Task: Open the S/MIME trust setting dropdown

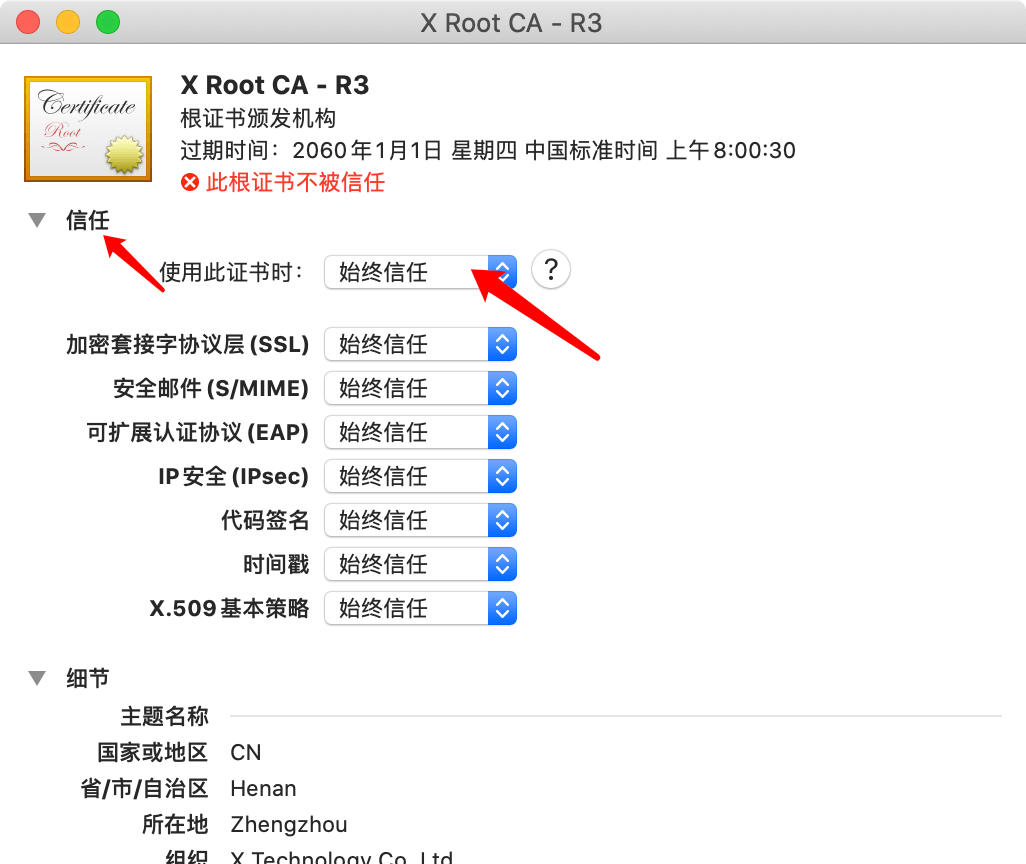Action: [420, 388]
